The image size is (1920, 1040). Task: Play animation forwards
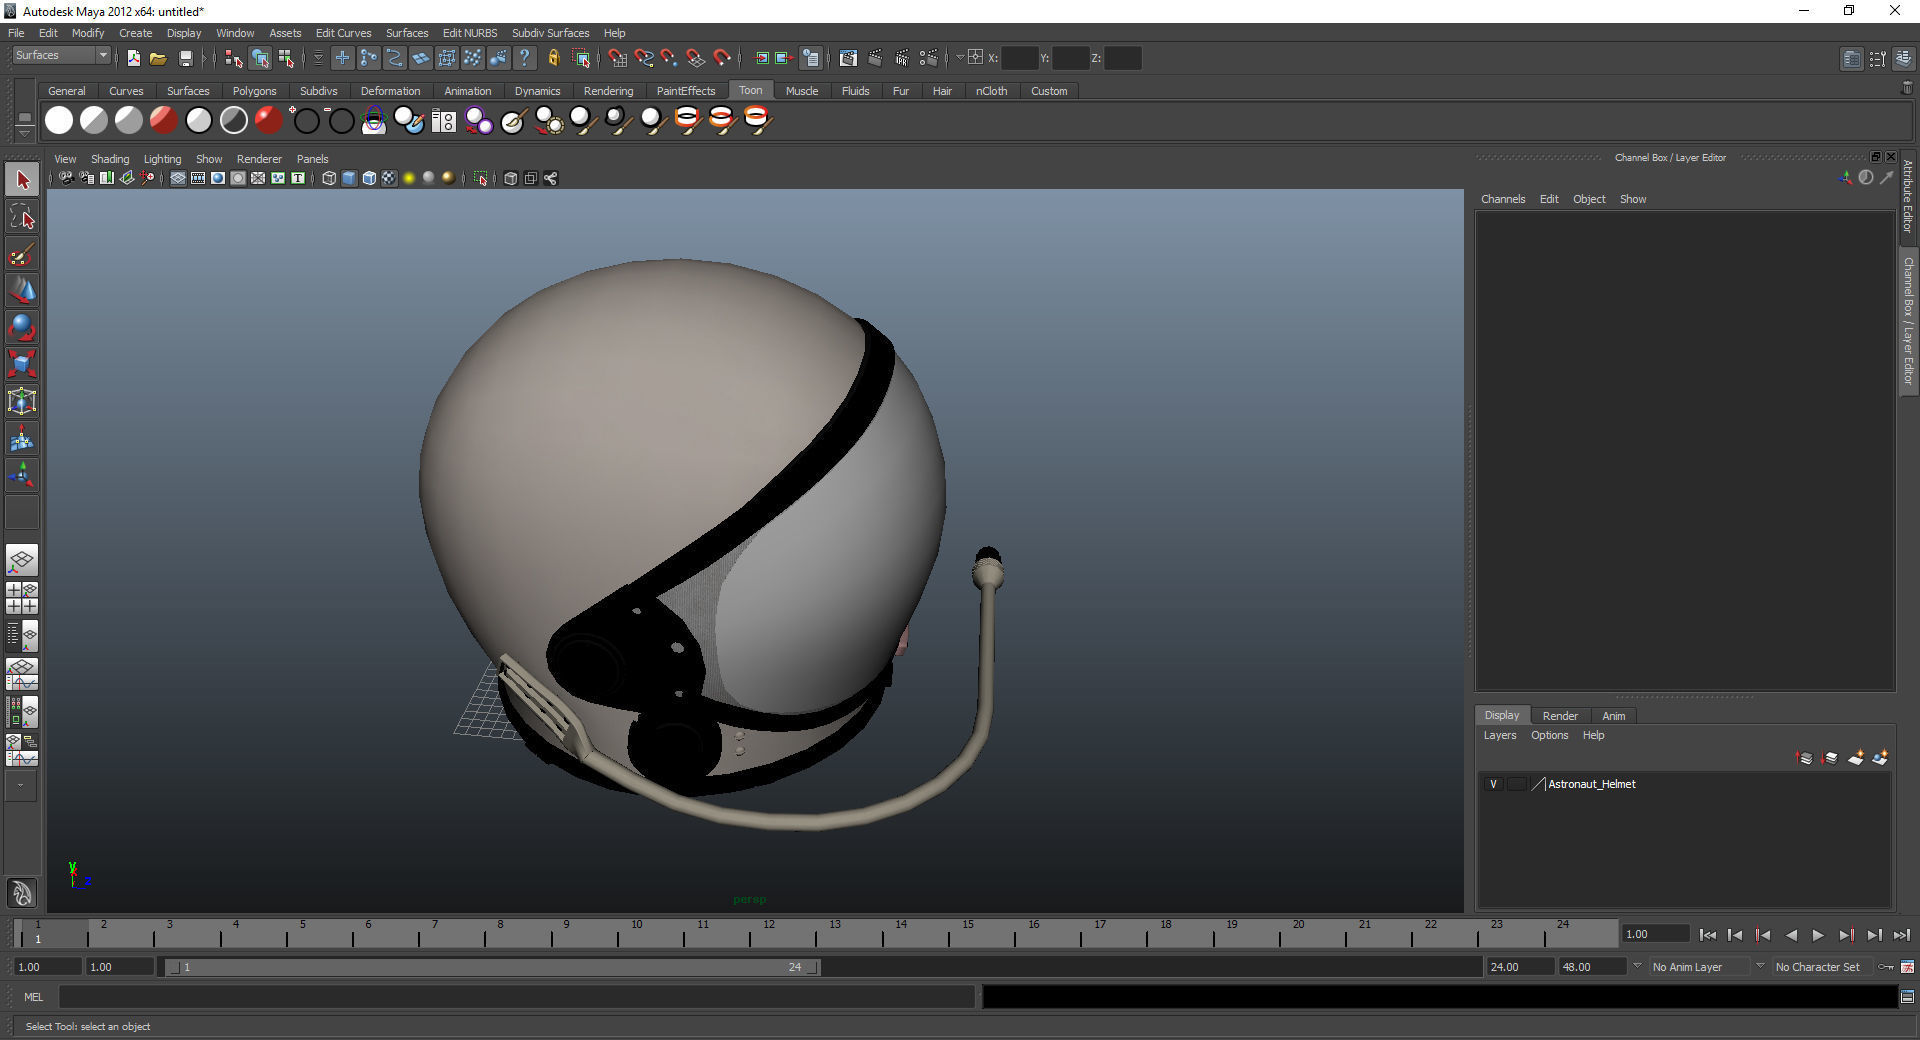[1818, 935]
